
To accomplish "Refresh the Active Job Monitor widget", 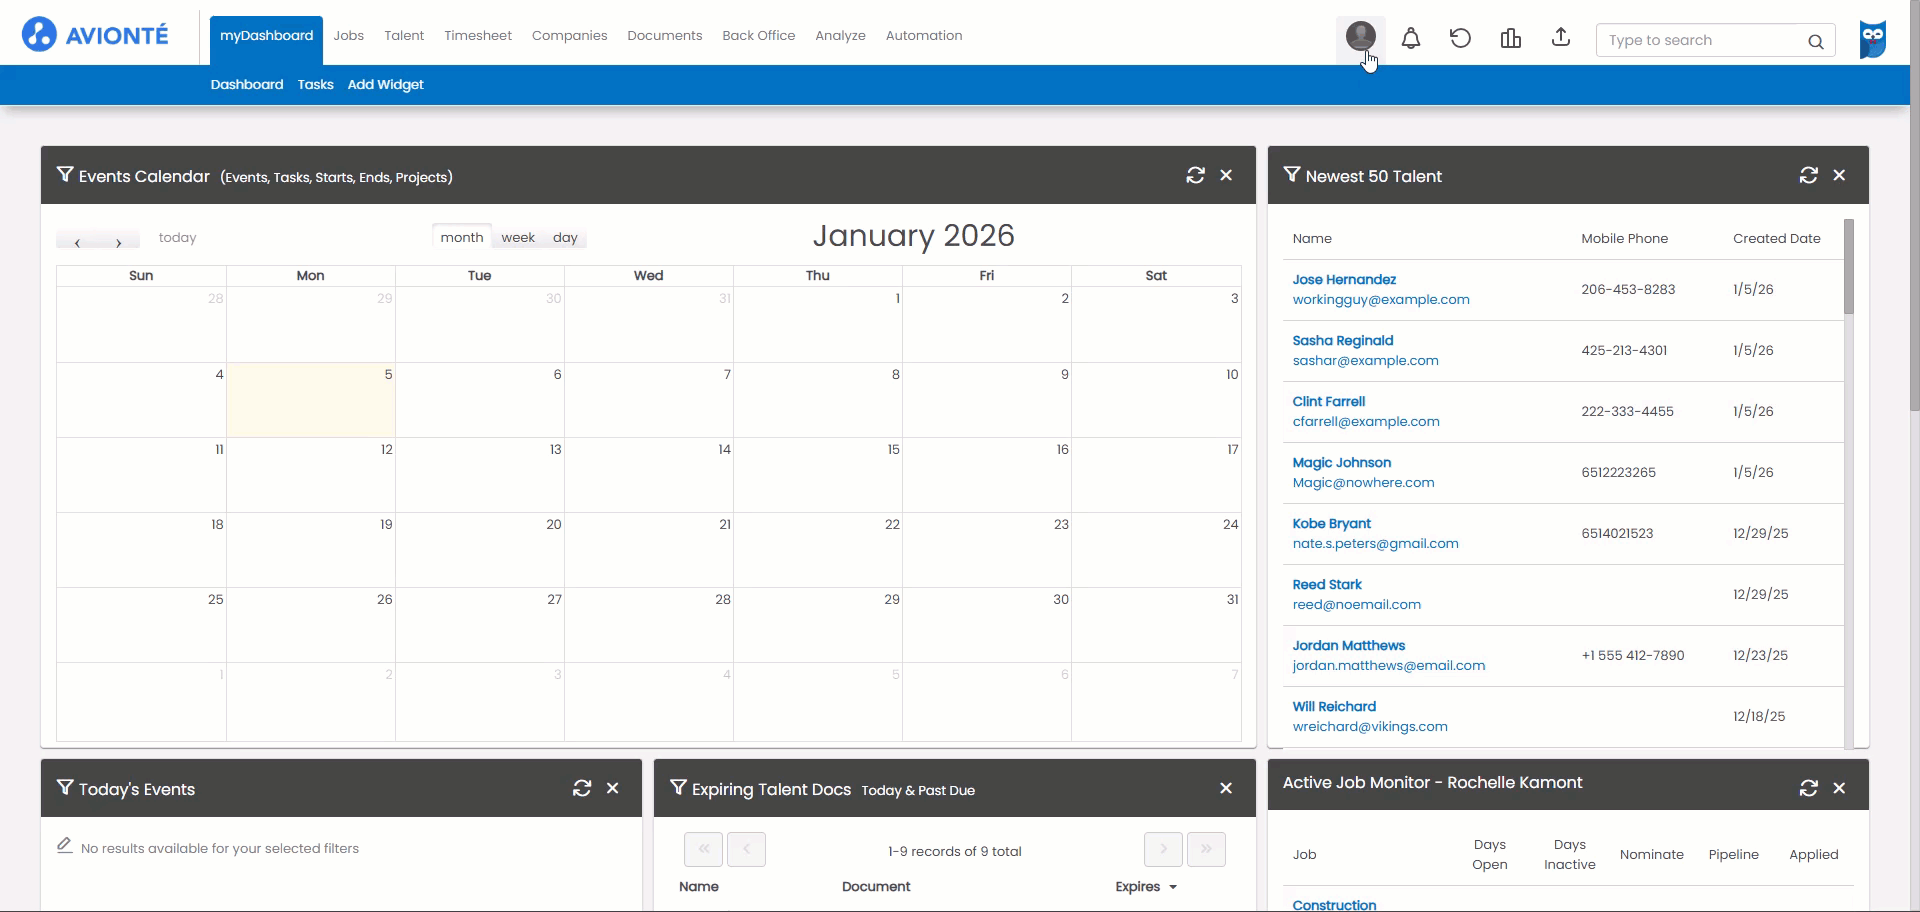I will tap(1808, 788).
